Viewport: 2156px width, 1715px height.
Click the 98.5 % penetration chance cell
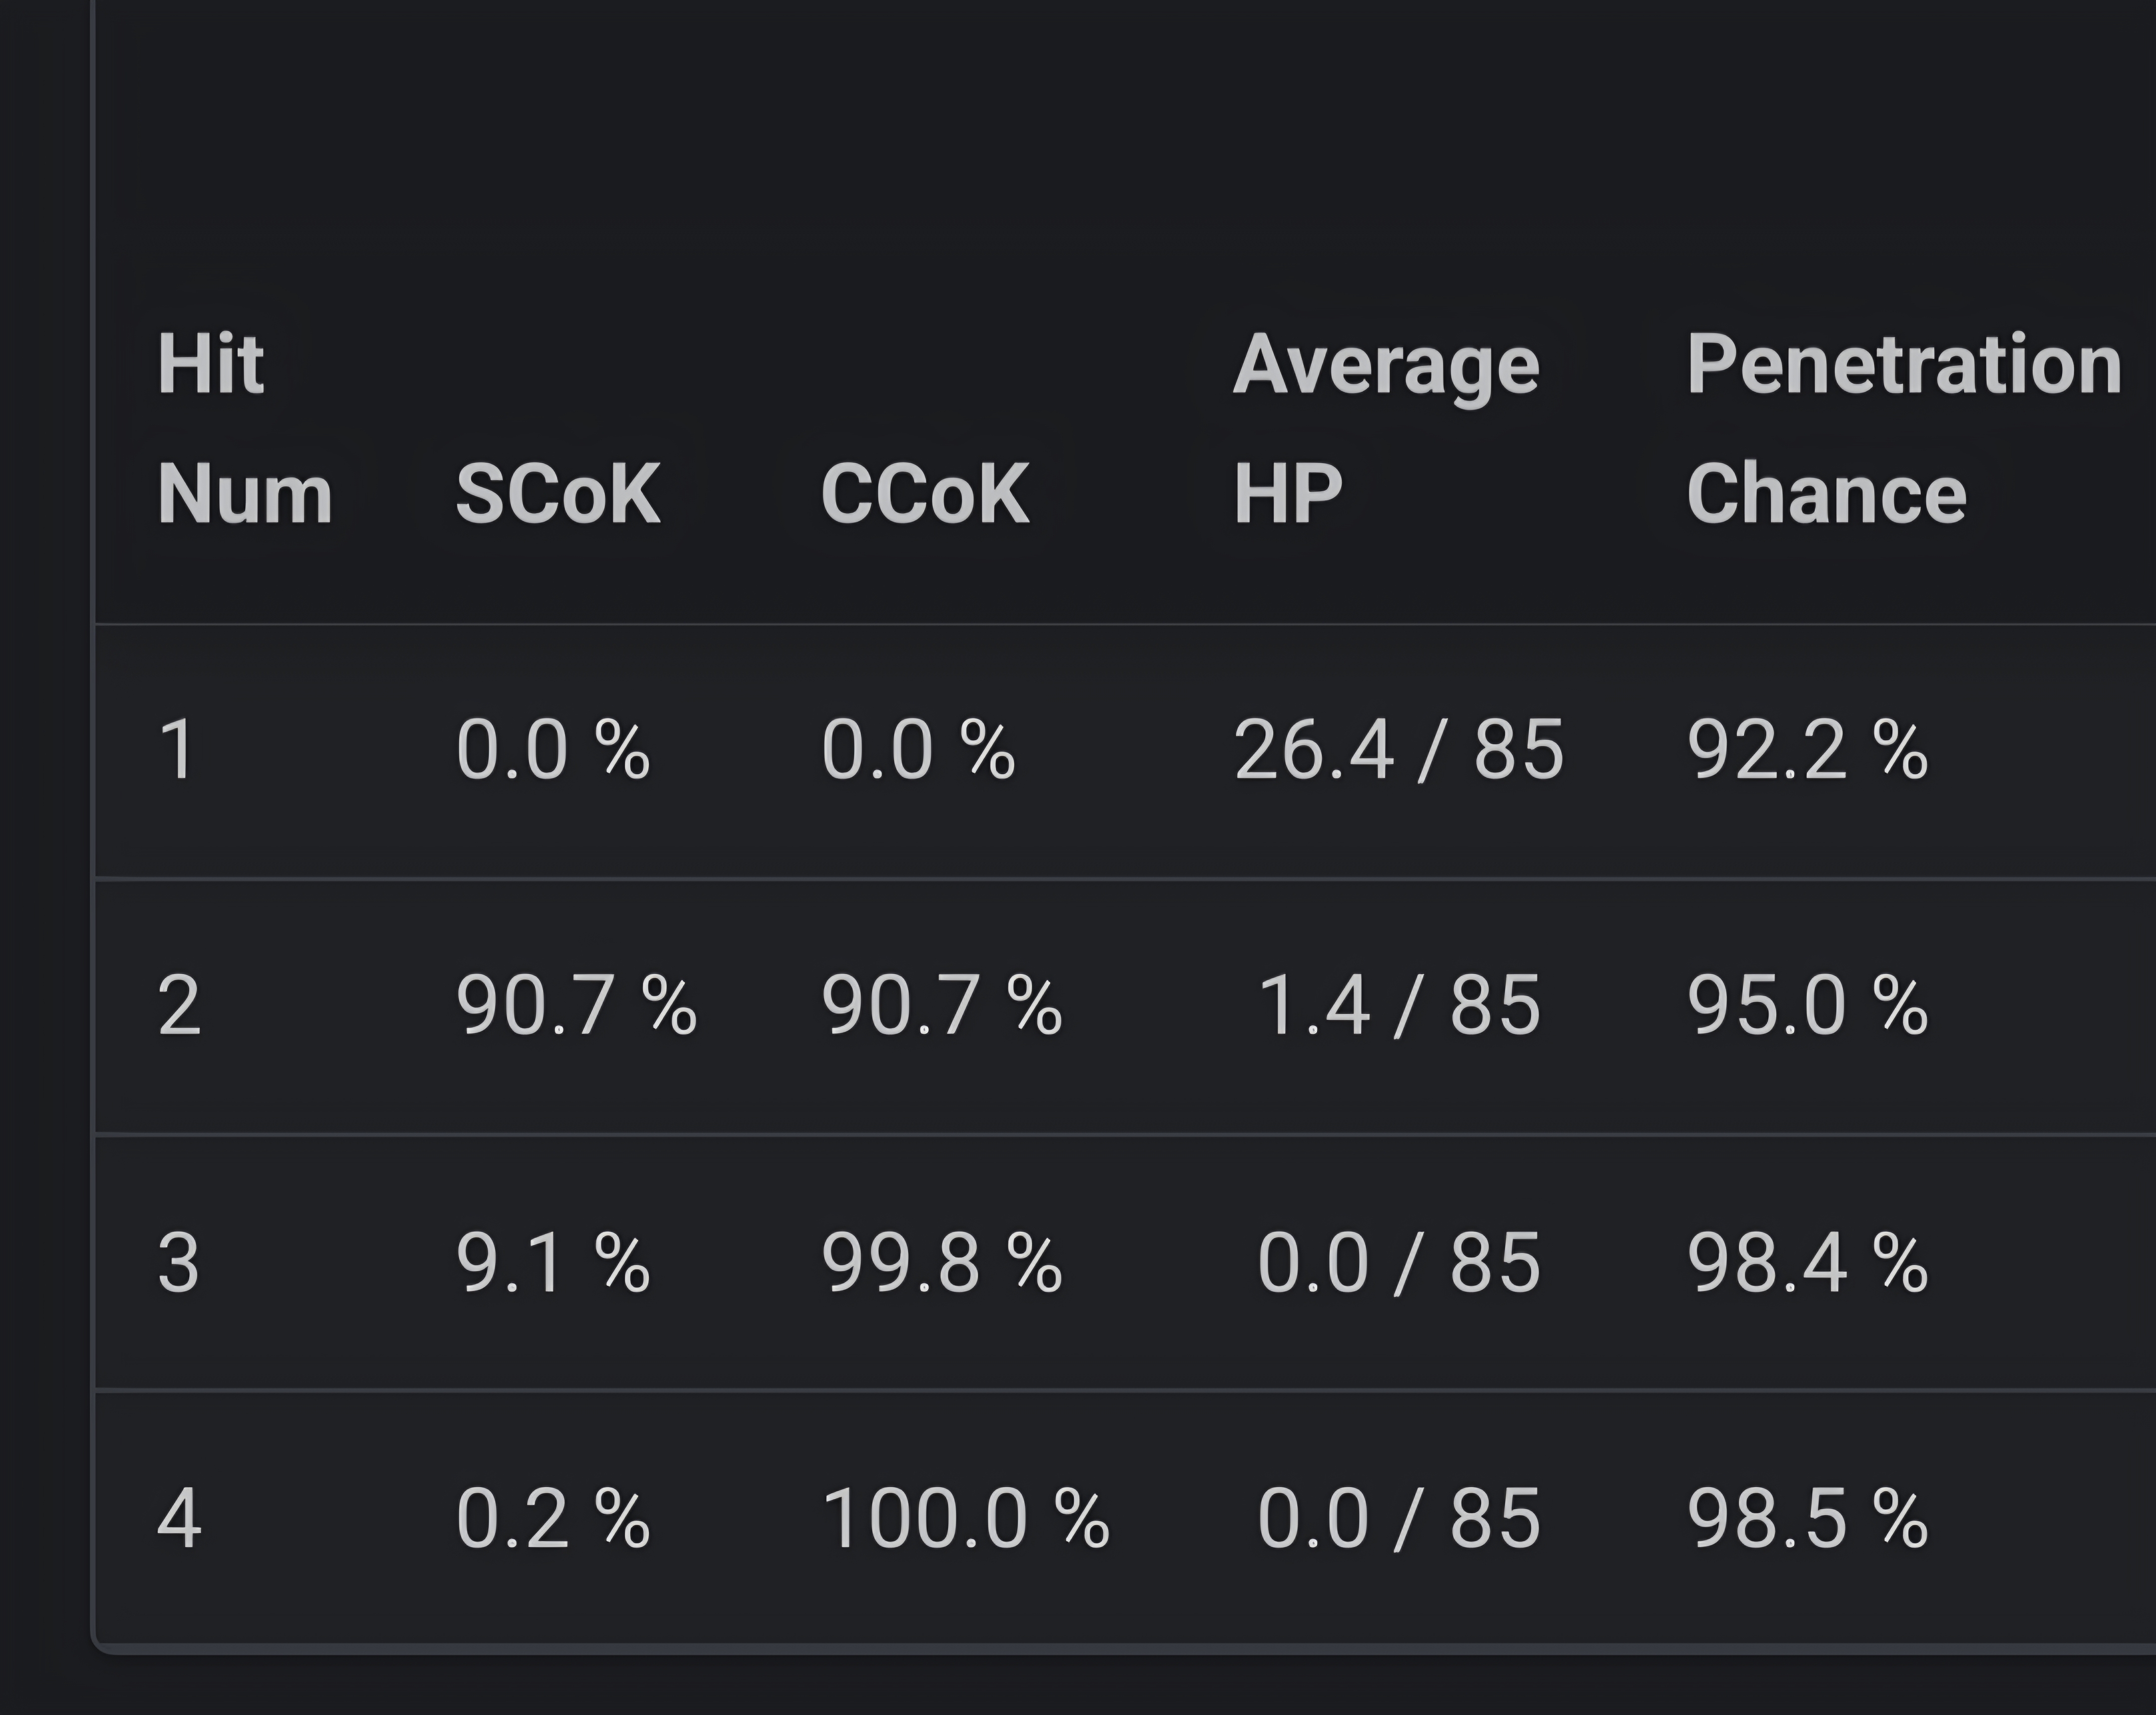pyautogui.click(x=1806, y=1518)
